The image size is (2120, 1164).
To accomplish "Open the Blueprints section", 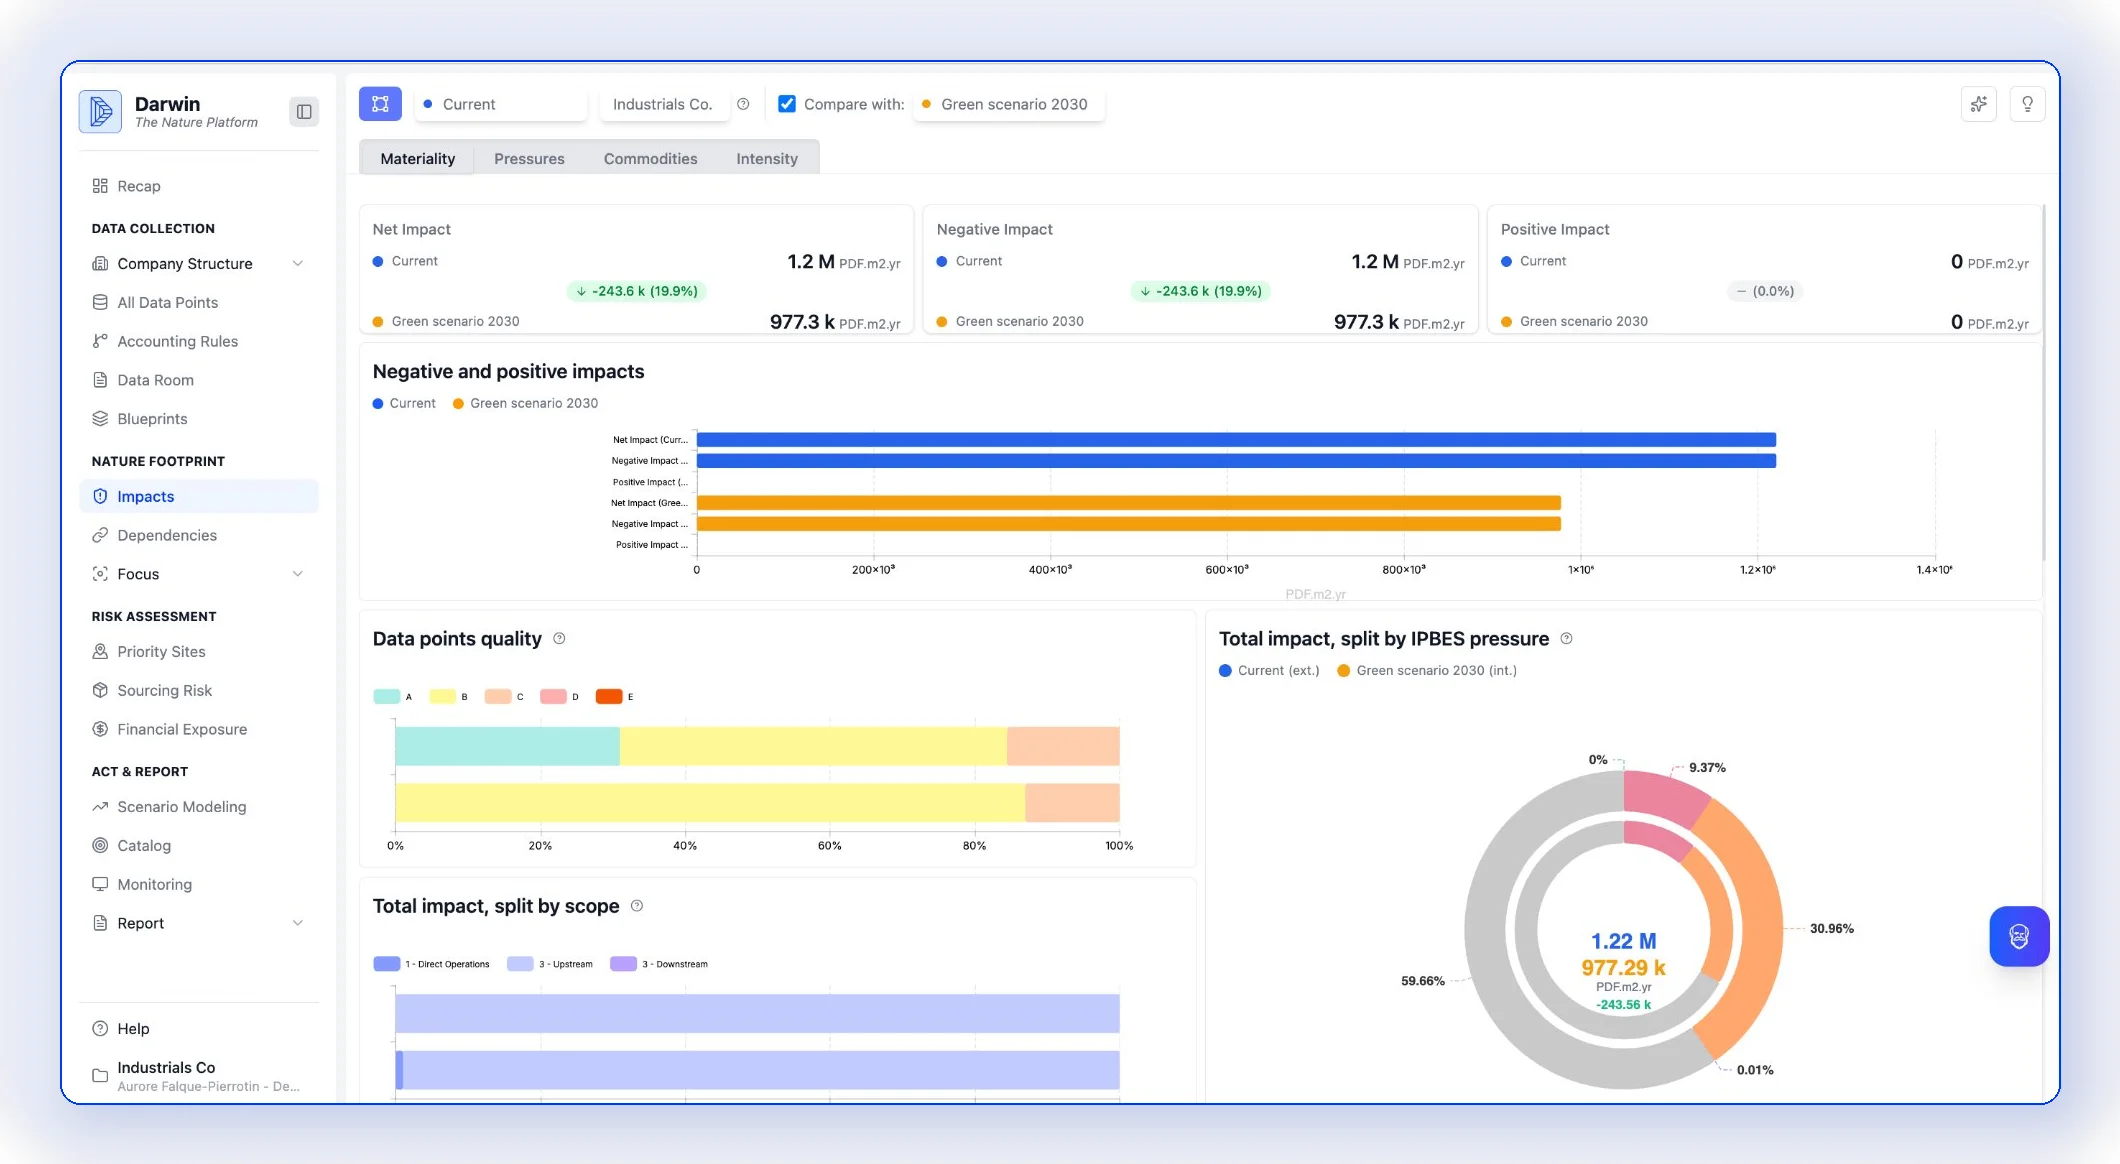I will click(151, 418).
